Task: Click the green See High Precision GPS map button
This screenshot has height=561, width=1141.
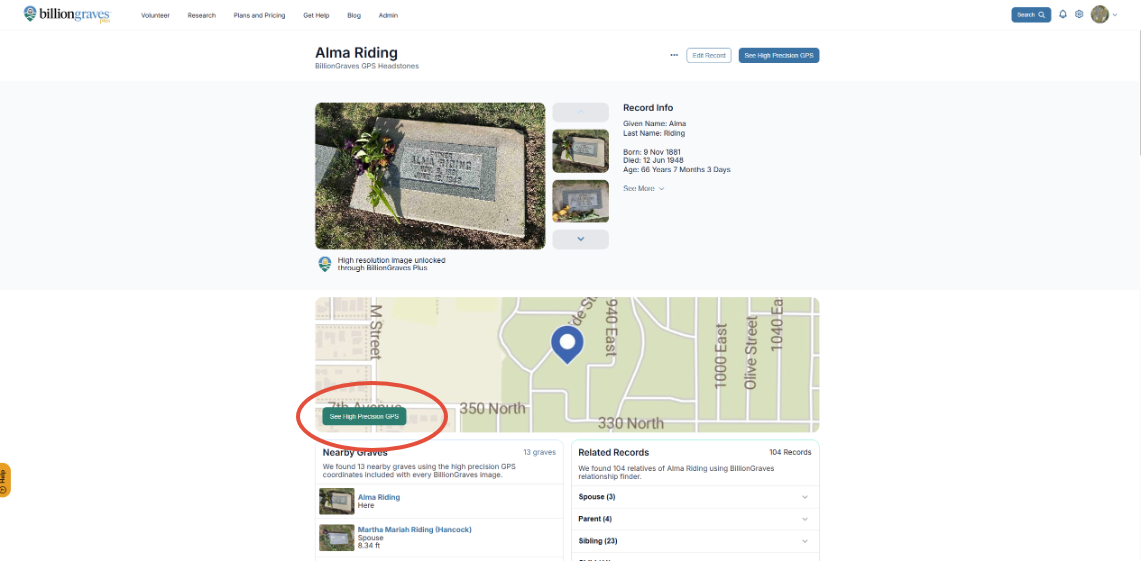Action: (x=364, y=416)
